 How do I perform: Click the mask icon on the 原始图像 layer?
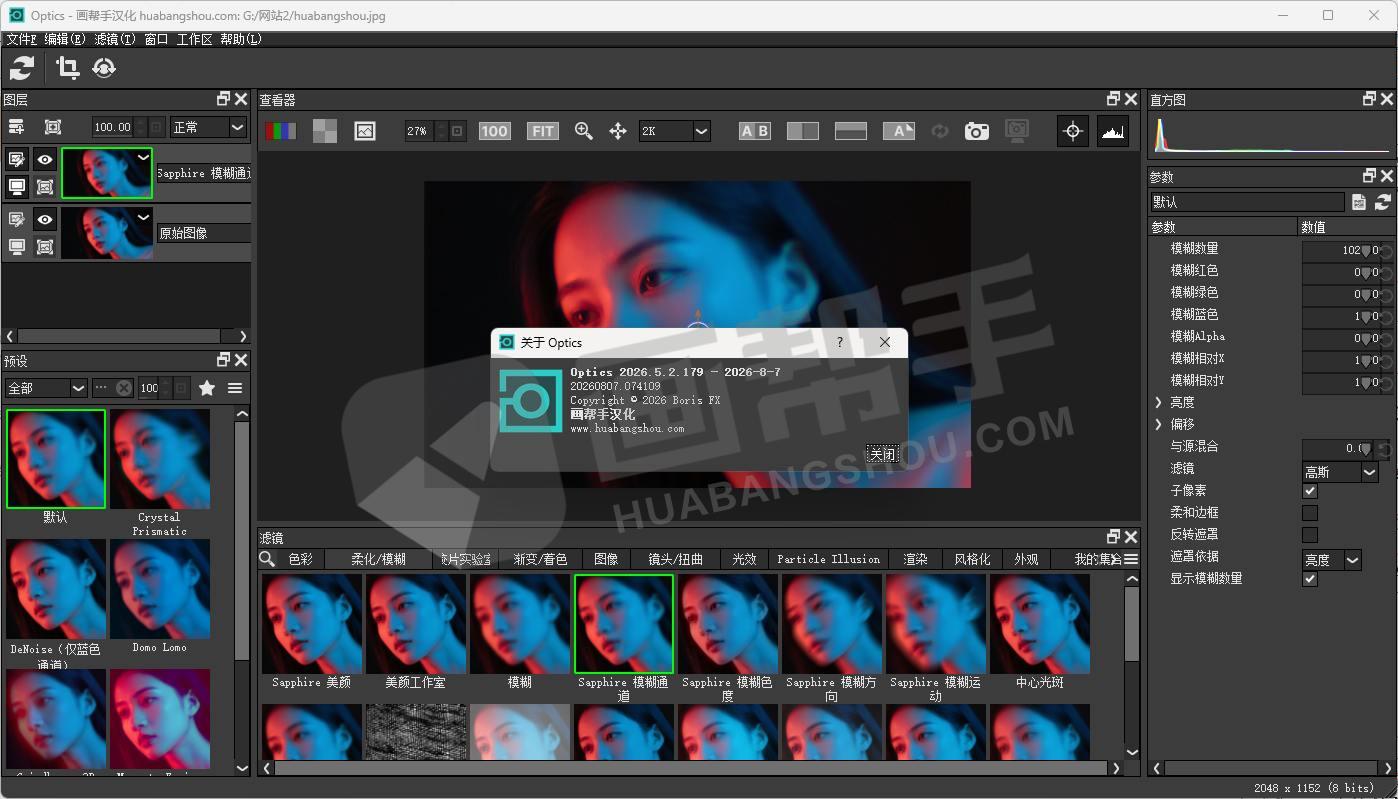pyautogui.click(x=45, y=246)
